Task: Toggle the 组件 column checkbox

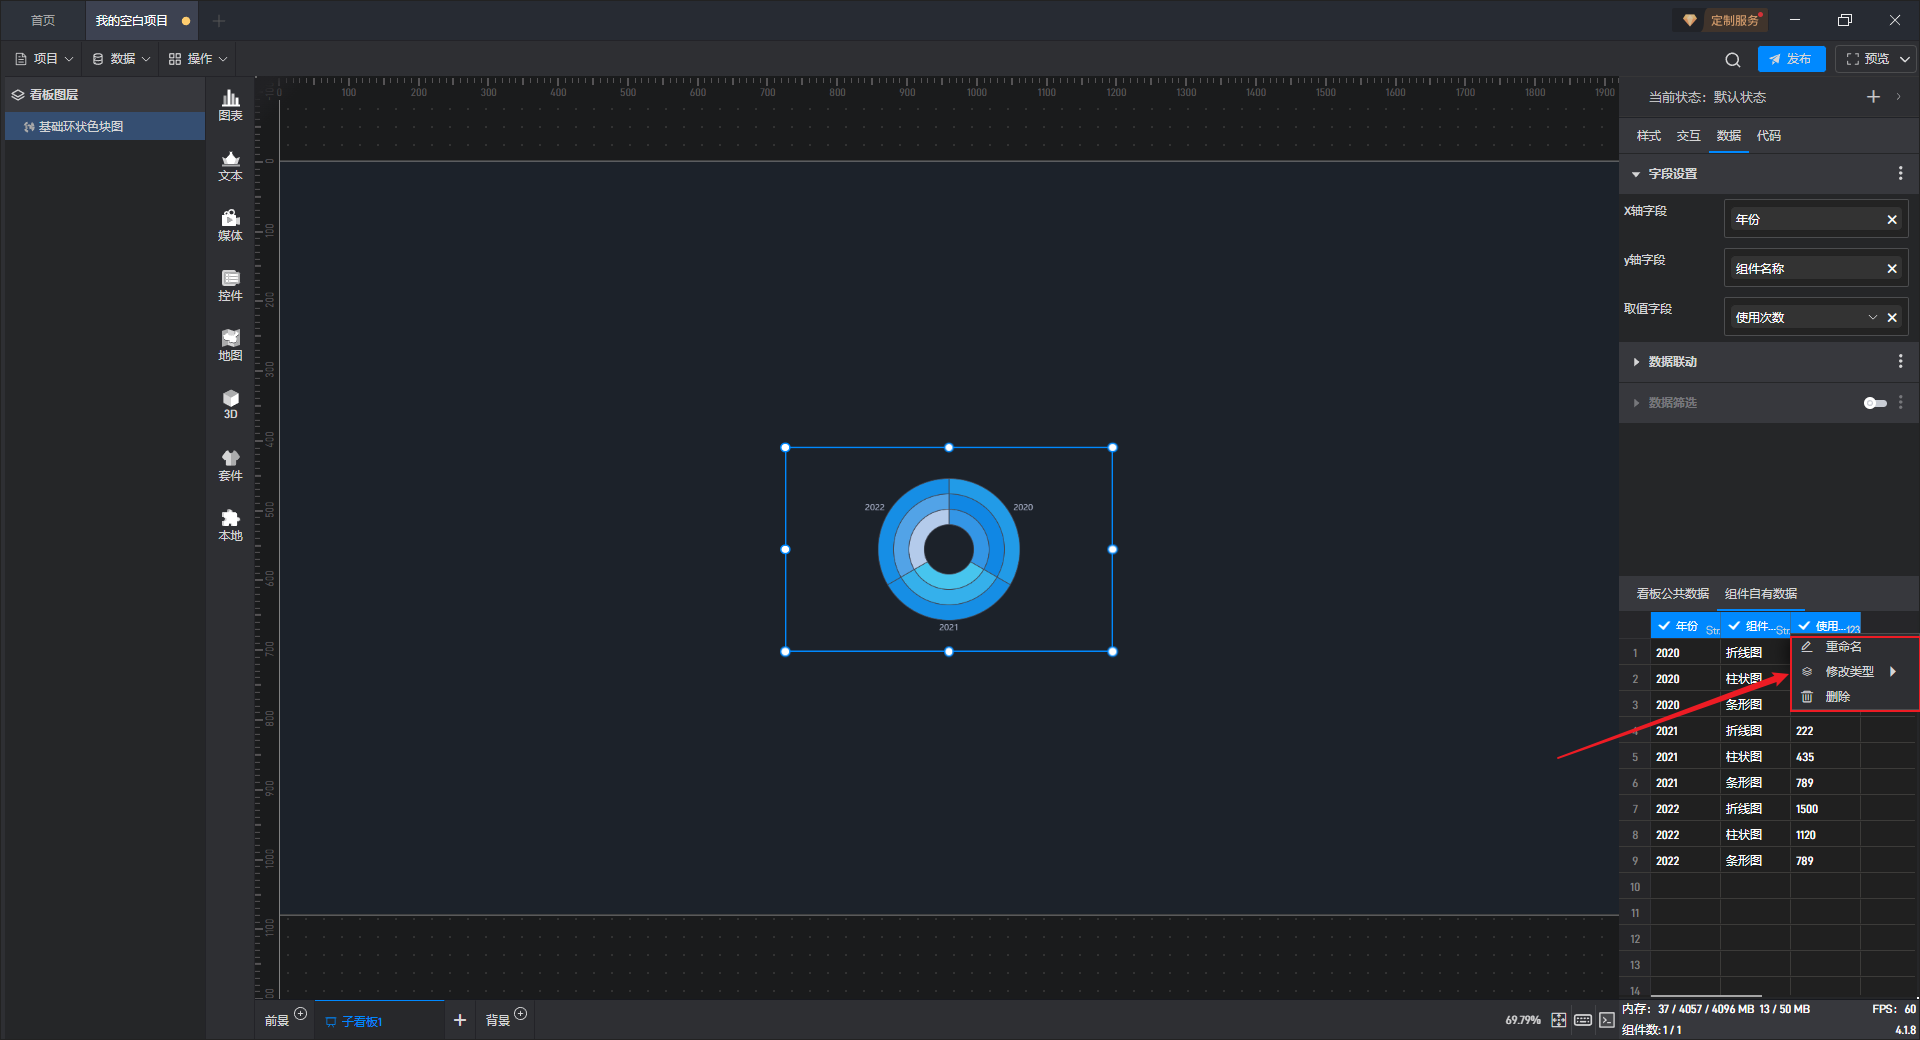Action: 1734,626
